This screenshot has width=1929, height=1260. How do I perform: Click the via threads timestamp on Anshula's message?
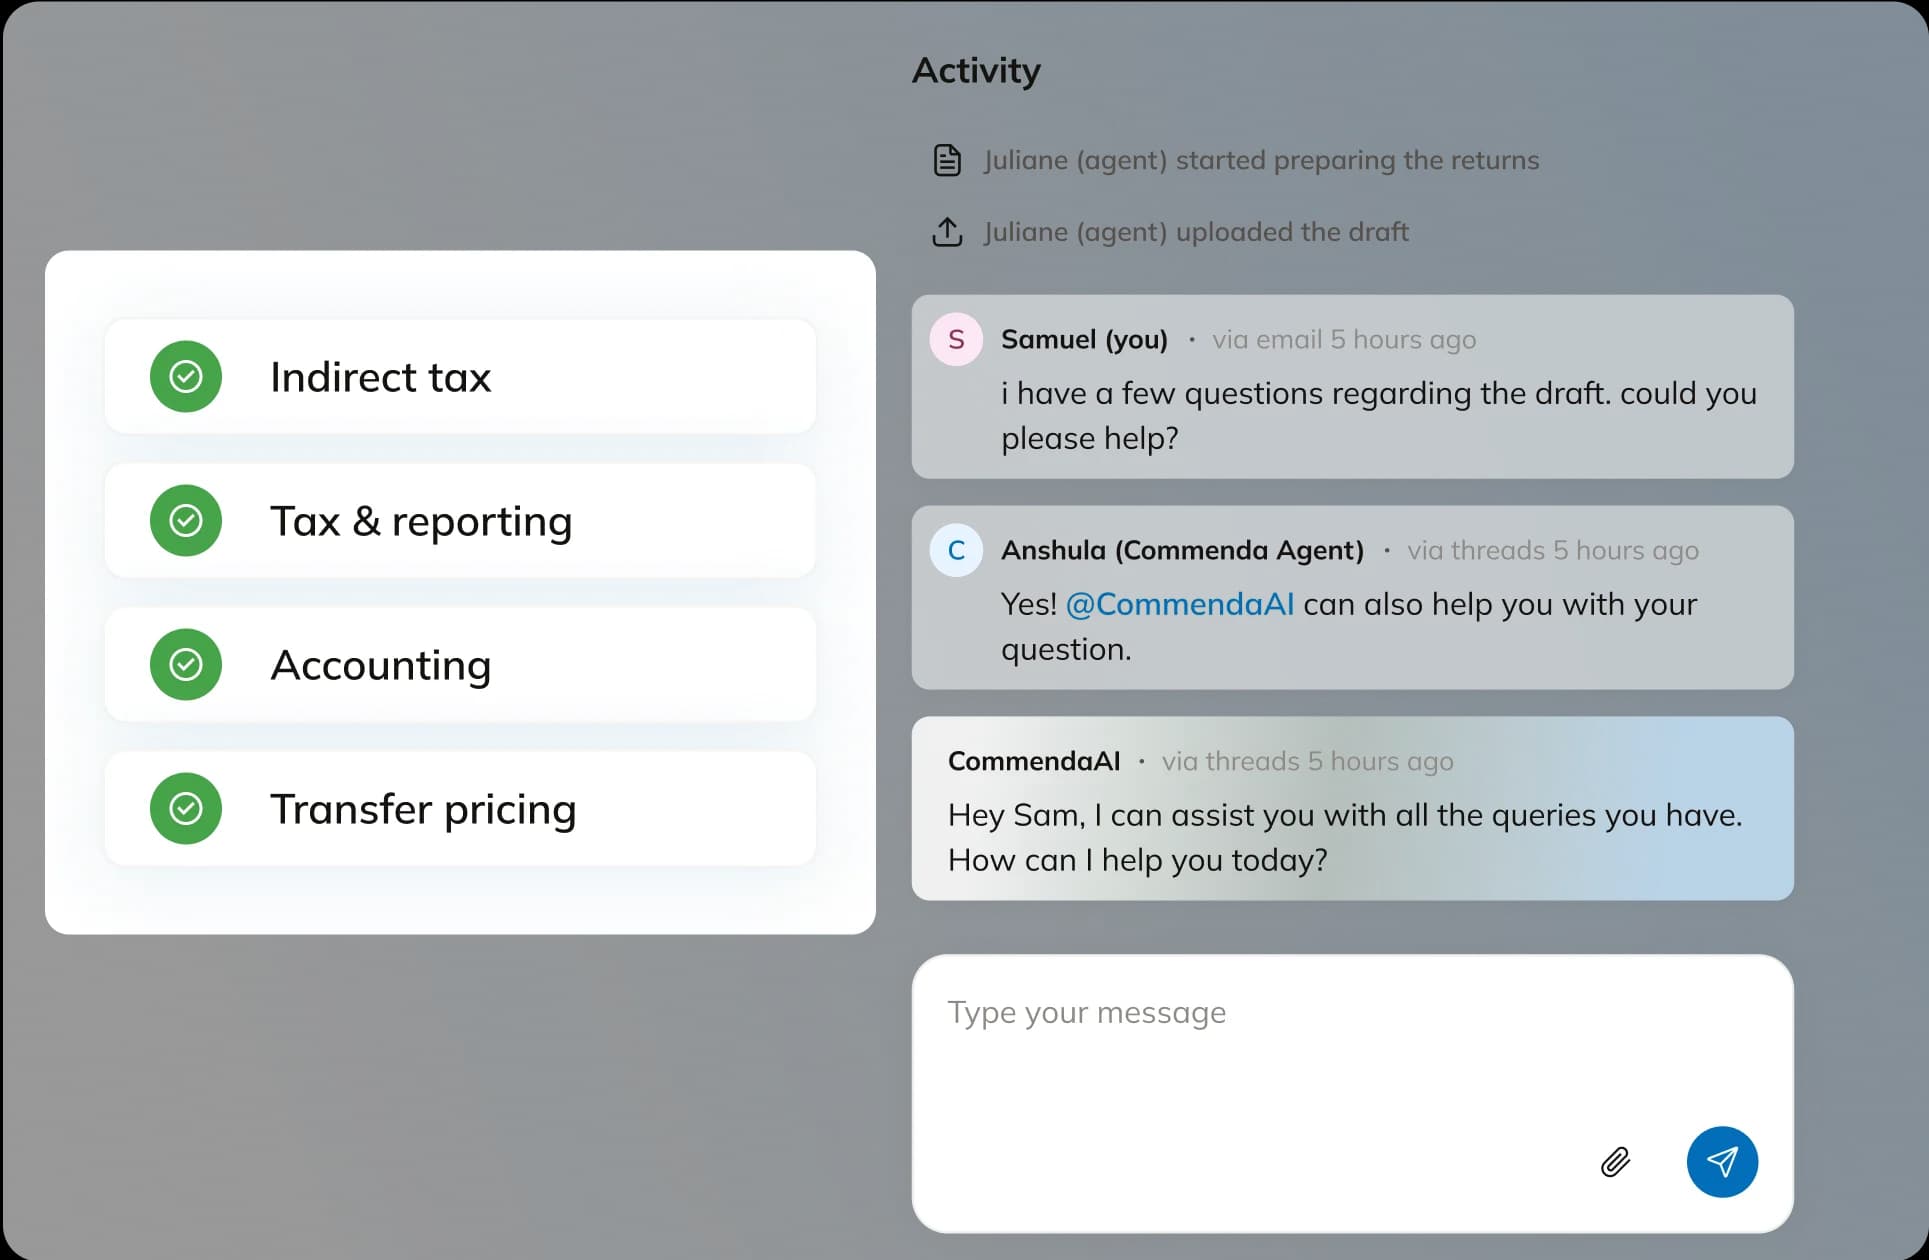coord(1553,550)
